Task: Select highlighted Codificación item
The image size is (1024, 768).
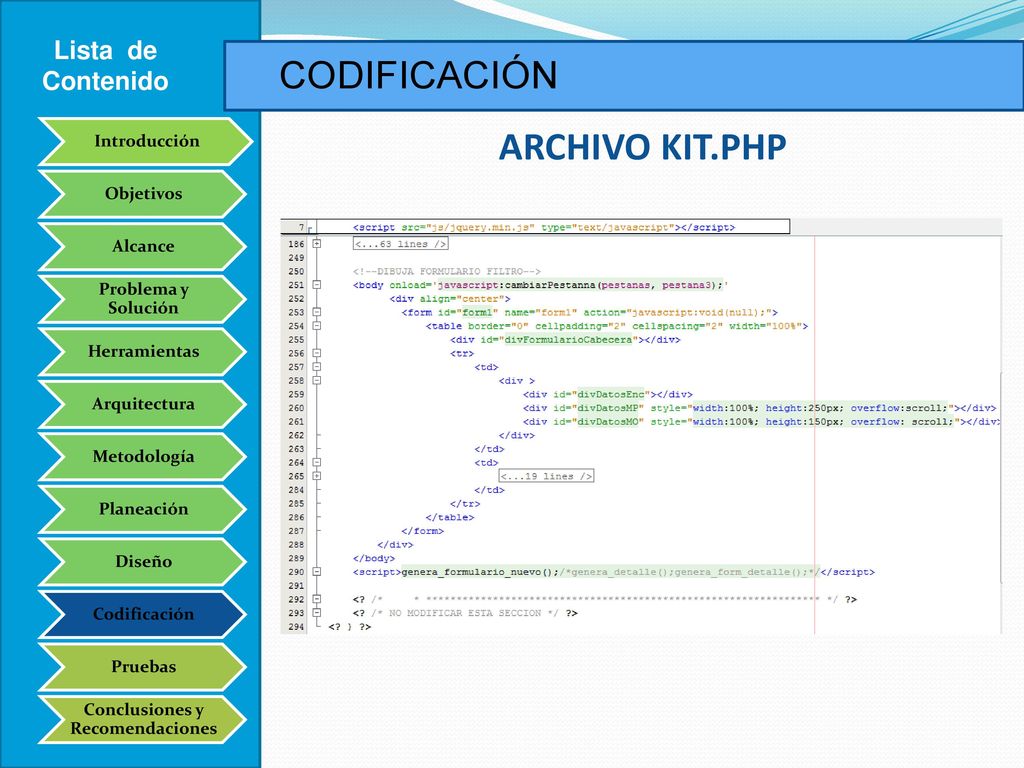Action: 142,614
